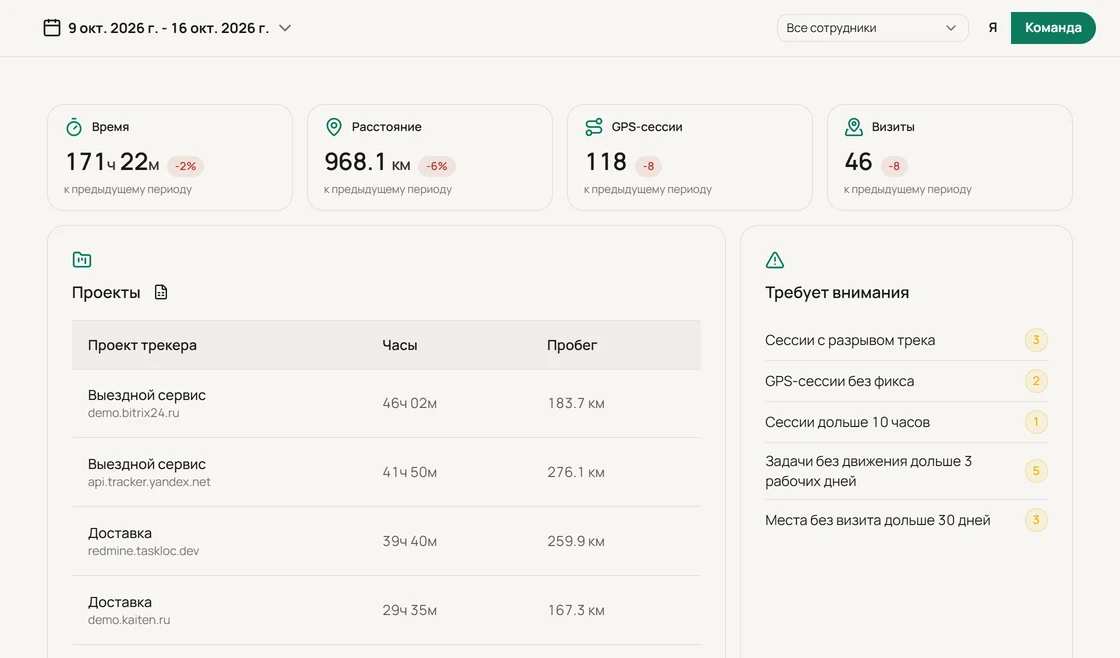Screen dimensions: 1120x658
Task: Click the stopwatch icon on the Время card
Action: [74, 127]
